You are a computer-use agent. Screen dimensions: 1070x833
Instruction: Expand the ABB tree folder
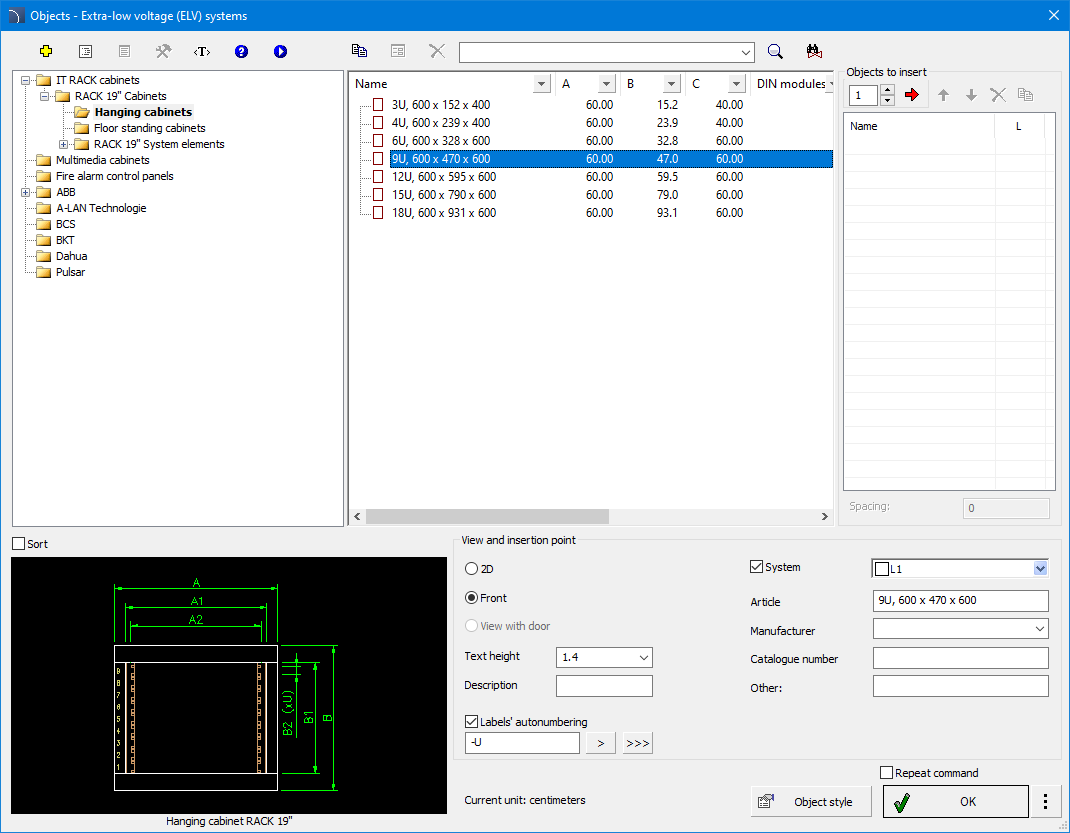click(x=26, y=192)
